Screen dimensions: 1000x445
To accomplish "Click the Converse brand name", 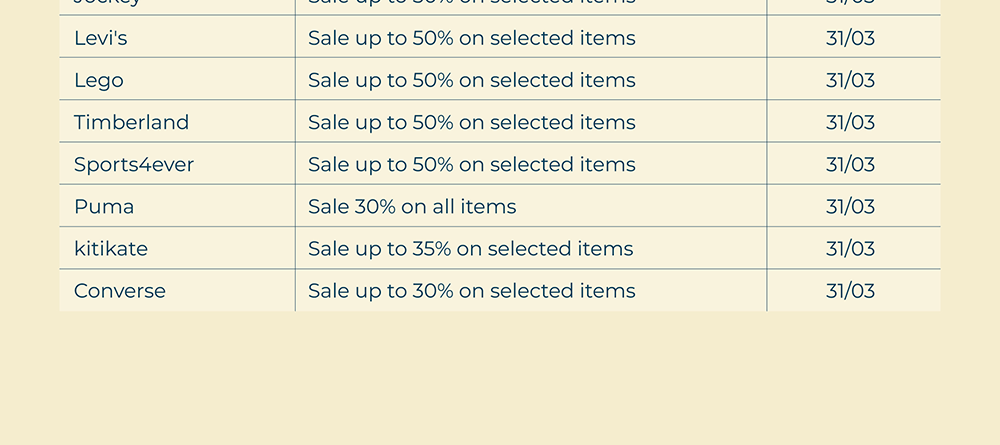I will tap(120, 291).
